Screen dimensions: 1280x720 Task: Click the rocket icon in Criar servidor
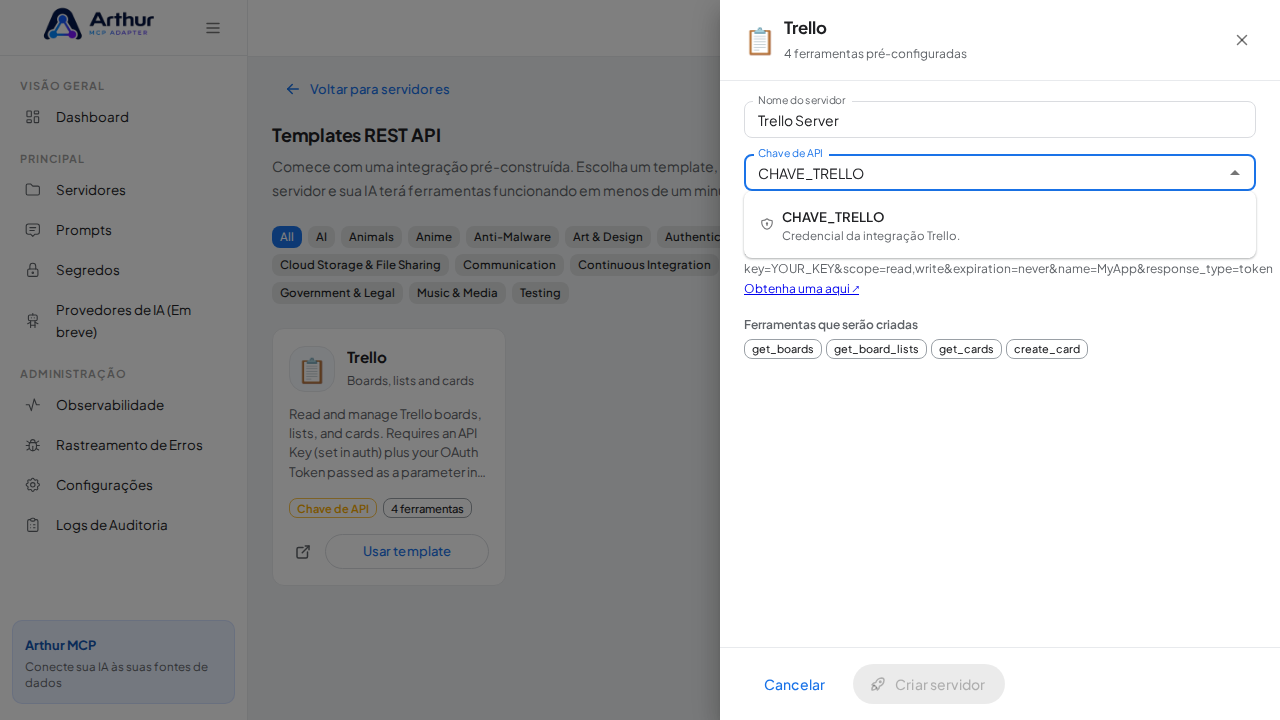pyautogui.click(x=878, y=684)
